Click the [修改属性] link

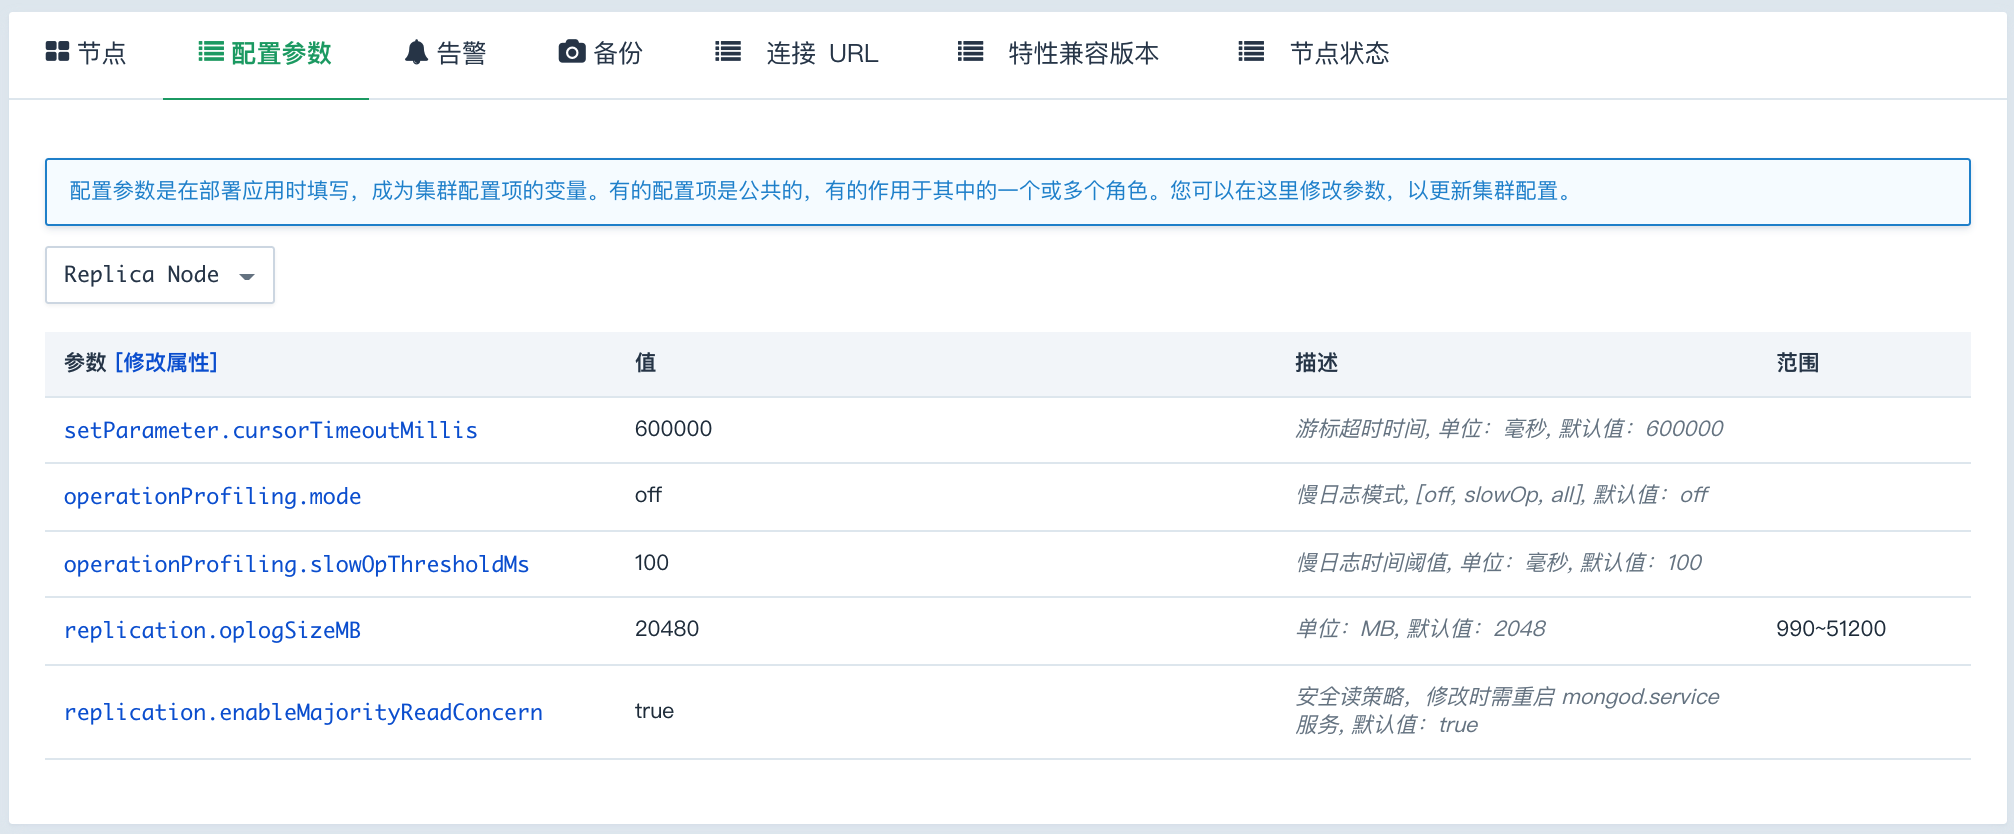click(166, 363)
